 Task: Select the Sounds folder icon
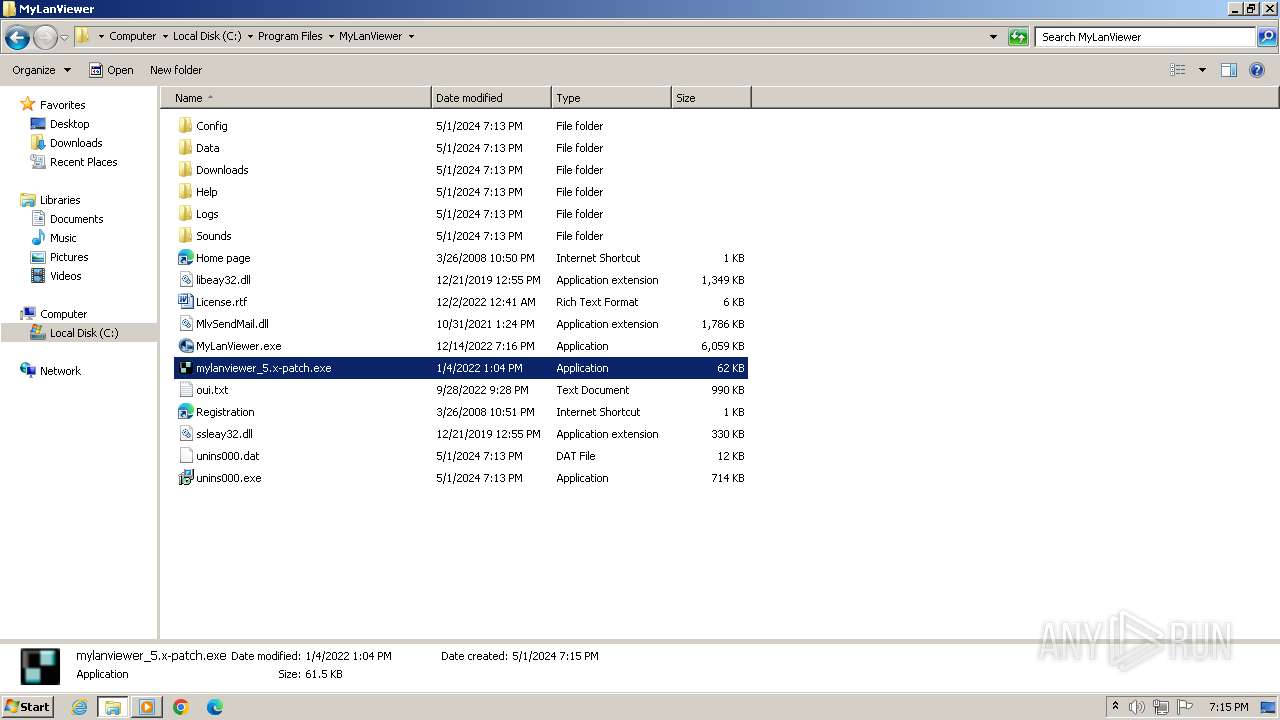point(185,236)
